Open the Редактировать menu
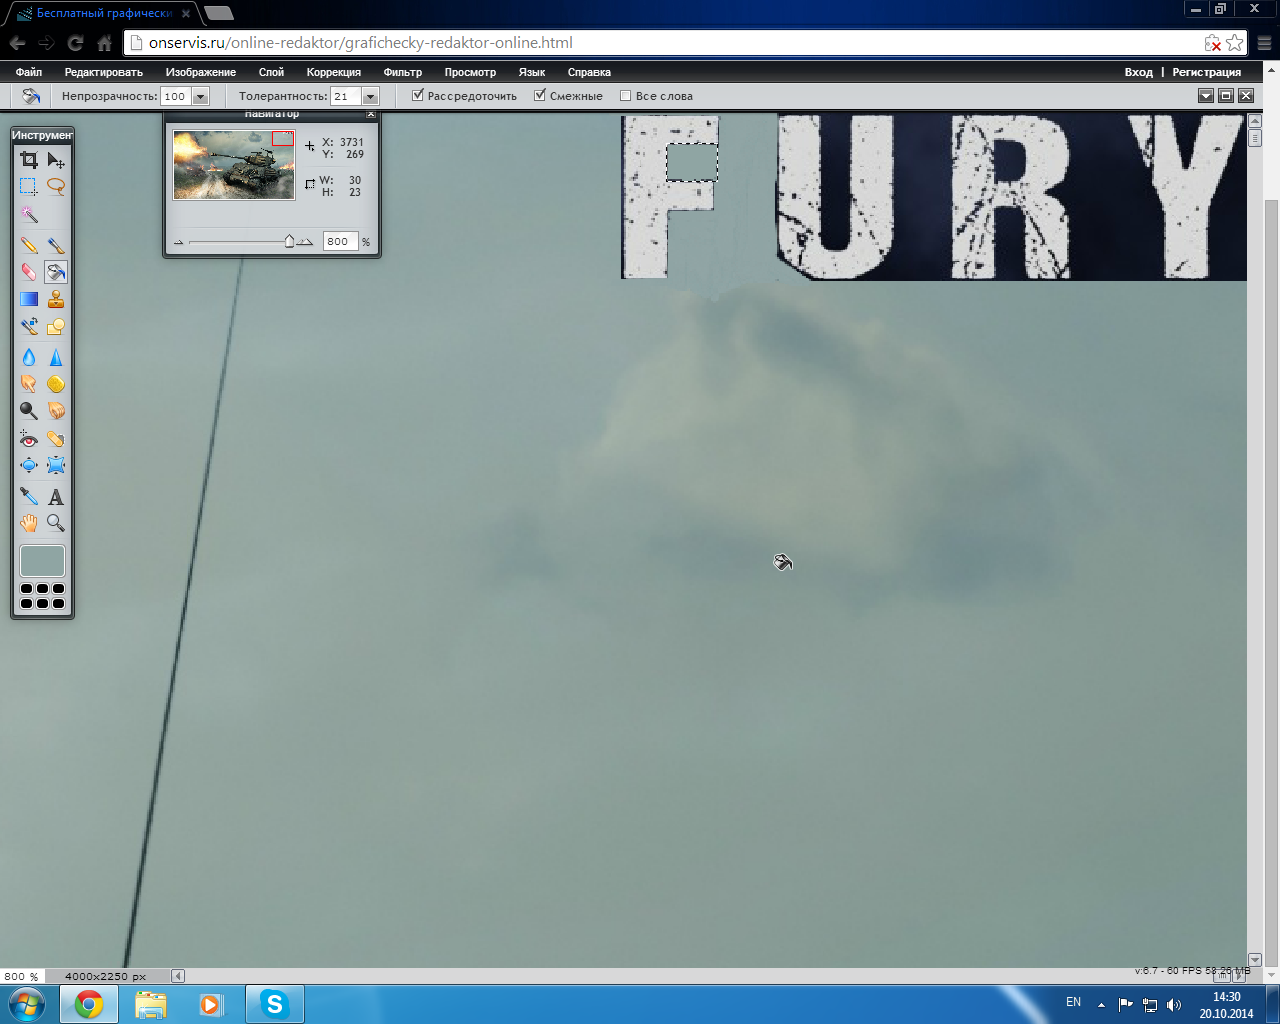The height and width of the screenshot is (1024, 1280). tap(104, 72)
